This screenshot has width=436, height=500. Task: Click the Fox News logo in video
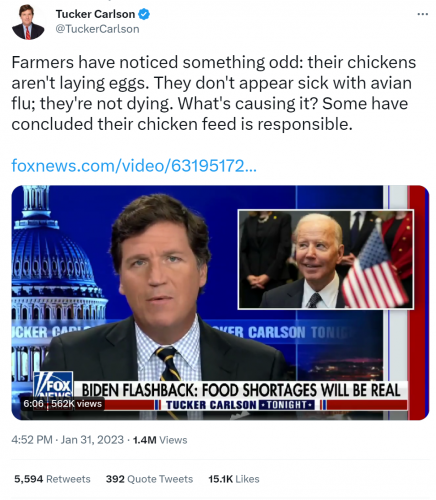(x=53, y=387)
